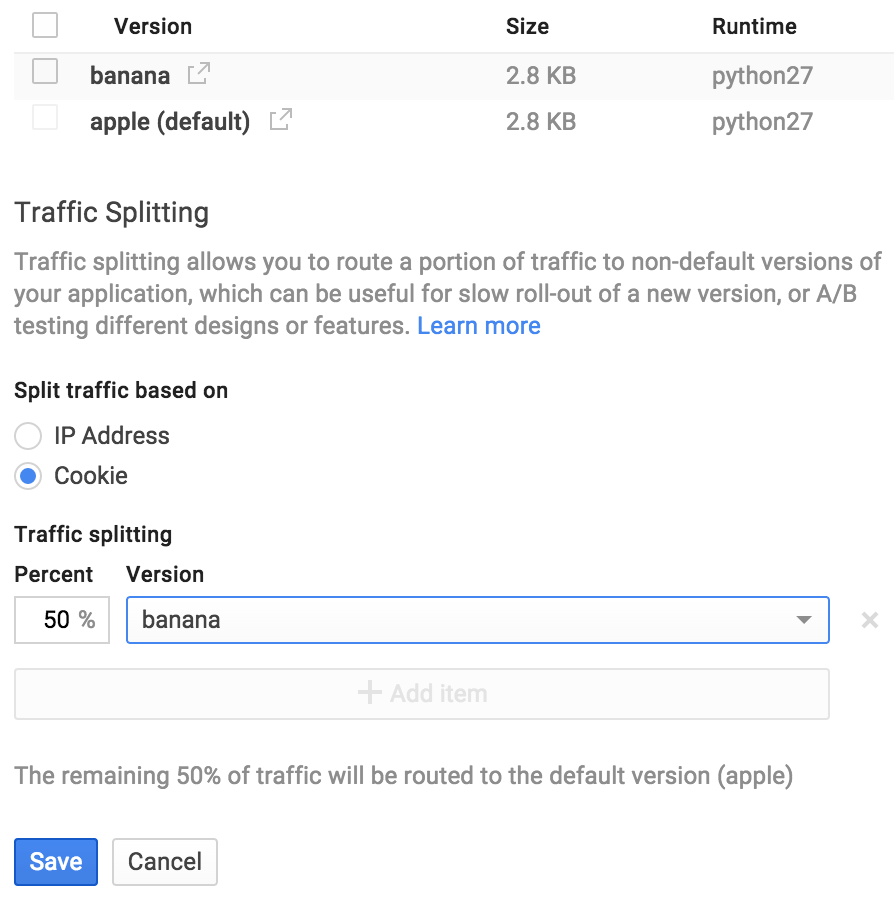Select IP Address as traffic split method
This screenshot has width=894, height=902.
(x=28, y=436)
